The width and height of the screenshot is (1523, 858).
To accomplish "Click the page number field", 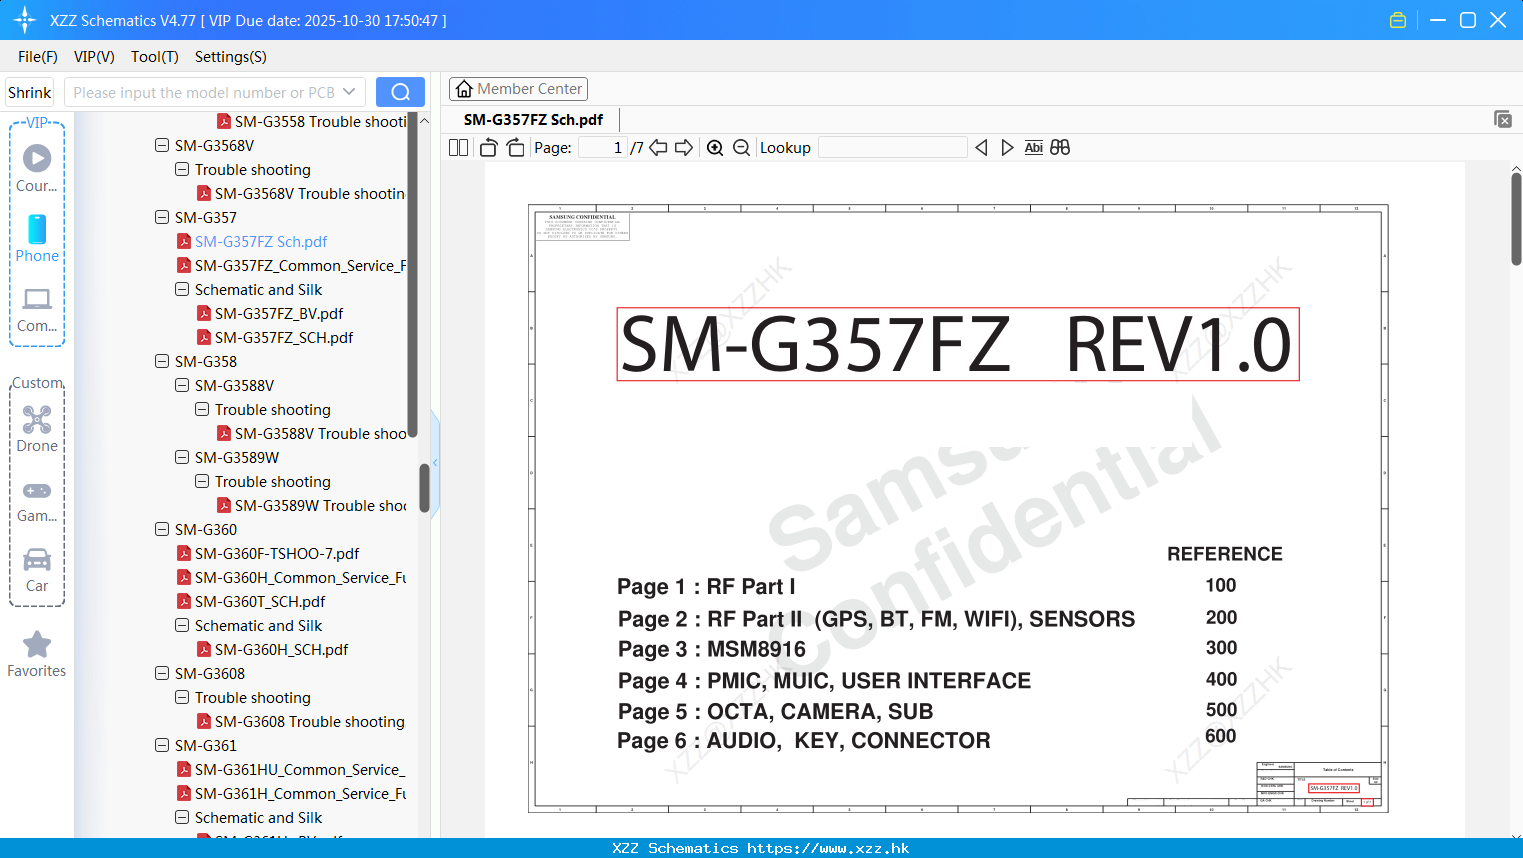I will (603, 147).
